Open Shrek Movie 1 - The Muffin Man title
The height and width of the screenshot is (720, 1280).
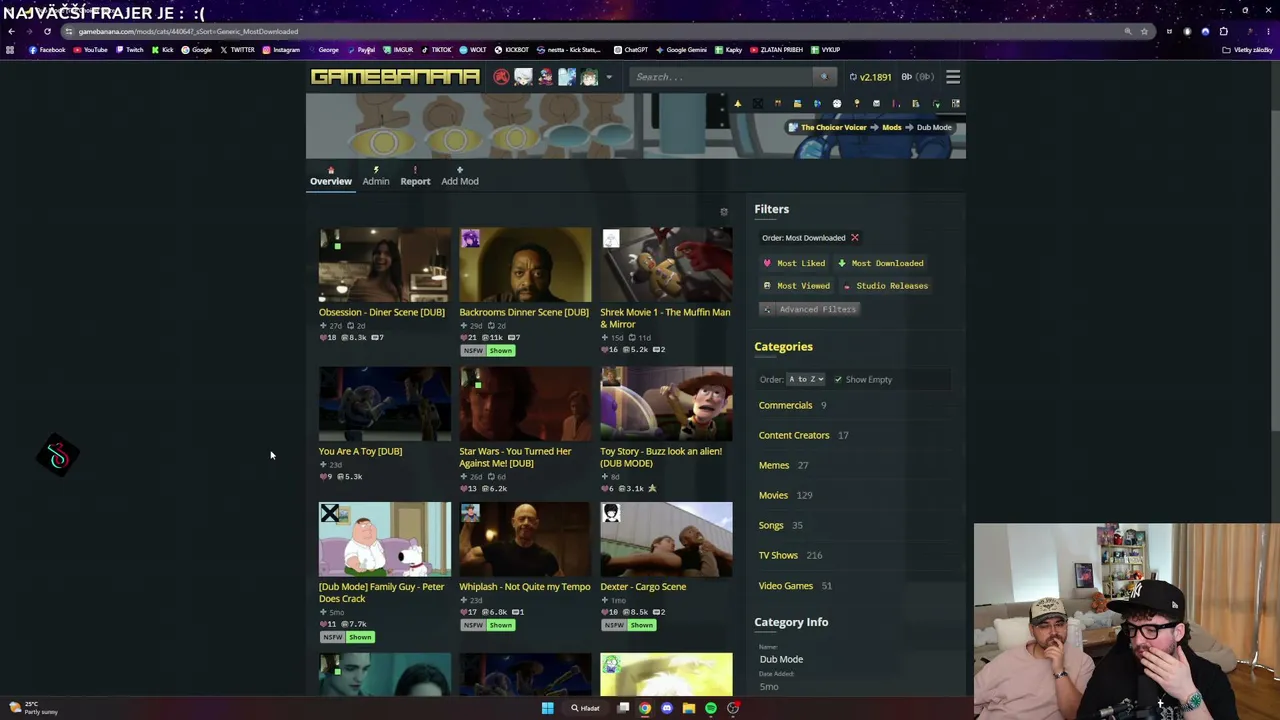tap(665, 319)
